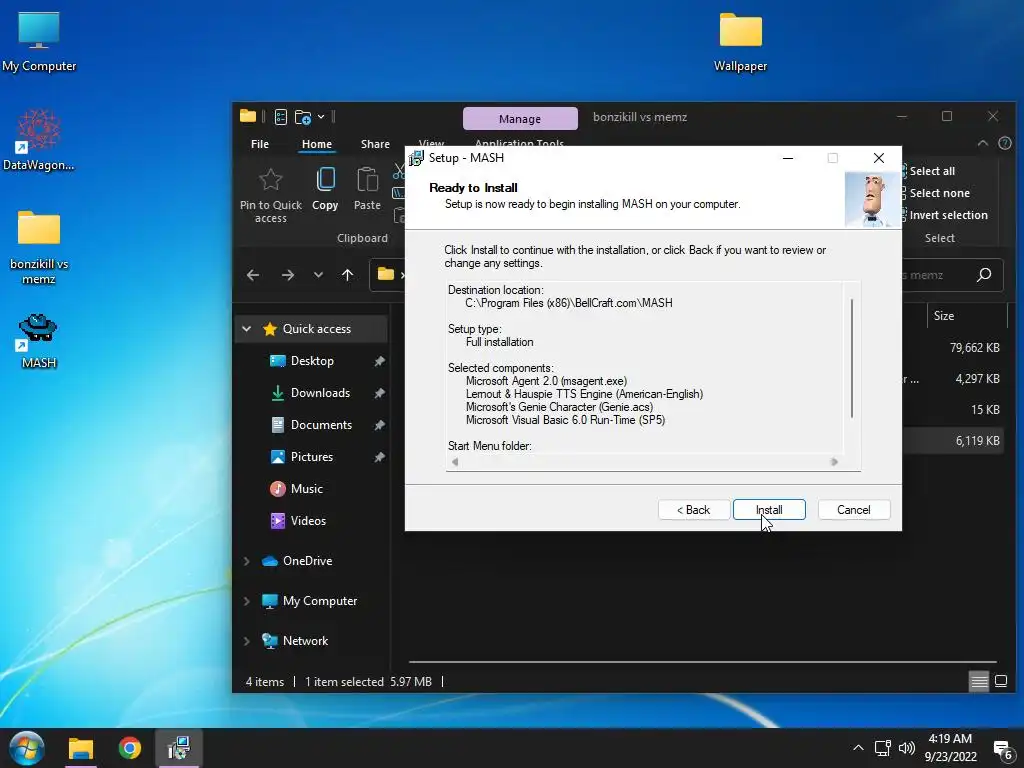The height and width of the screenshot is (768, 1024).
Task: Switch to the Share ribbon tab
Action: click(375, 144)
